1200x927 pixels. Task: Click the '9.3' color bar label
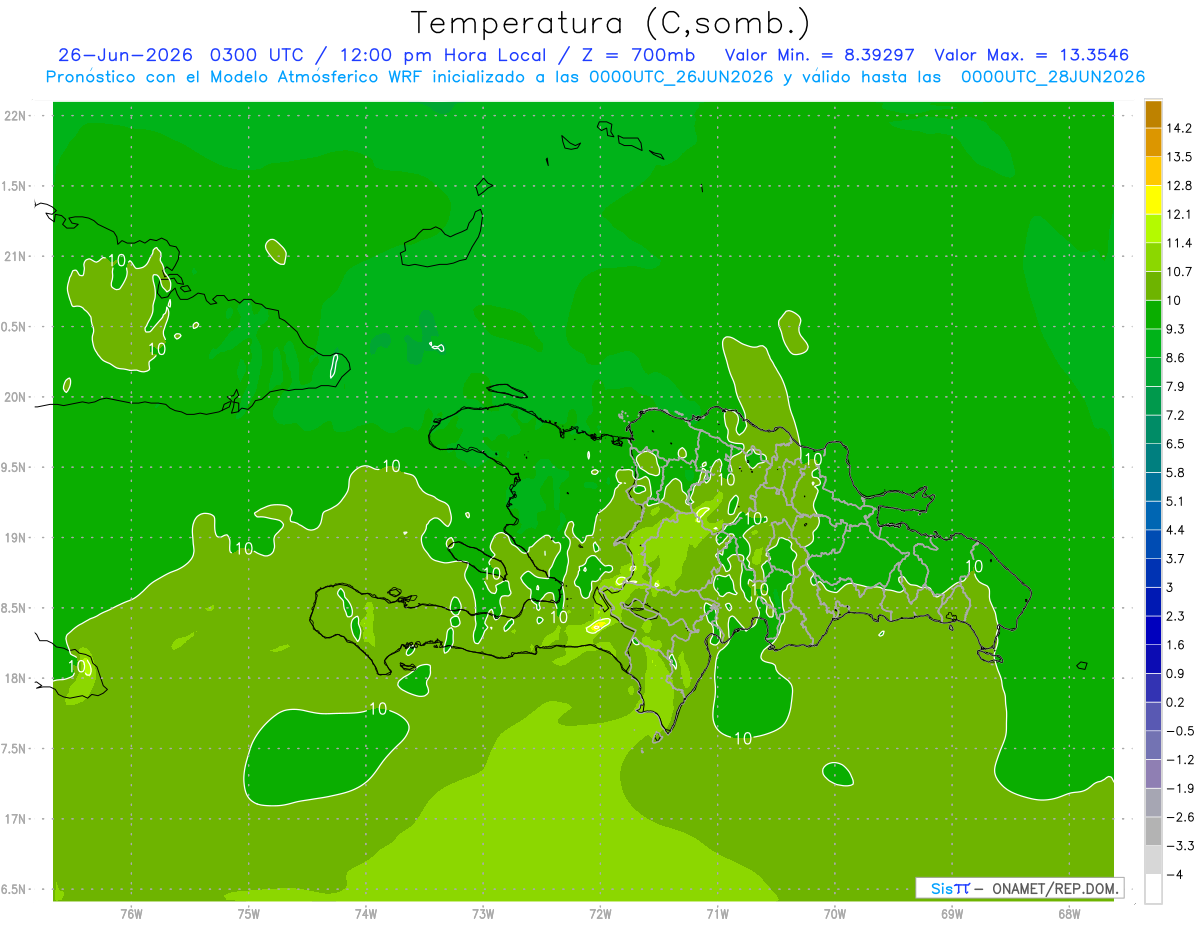(1176, 329)
